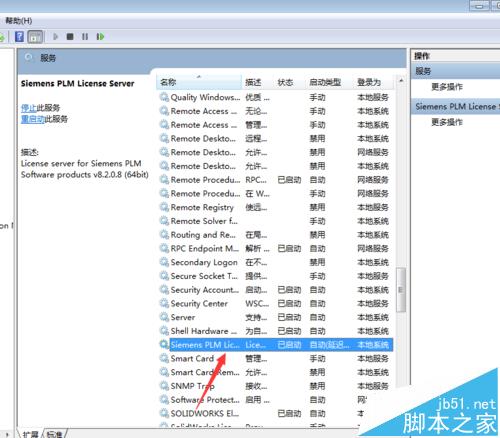Click the Start Service play icon
This screenshot has height=438, width=500.
coord(56,36)
